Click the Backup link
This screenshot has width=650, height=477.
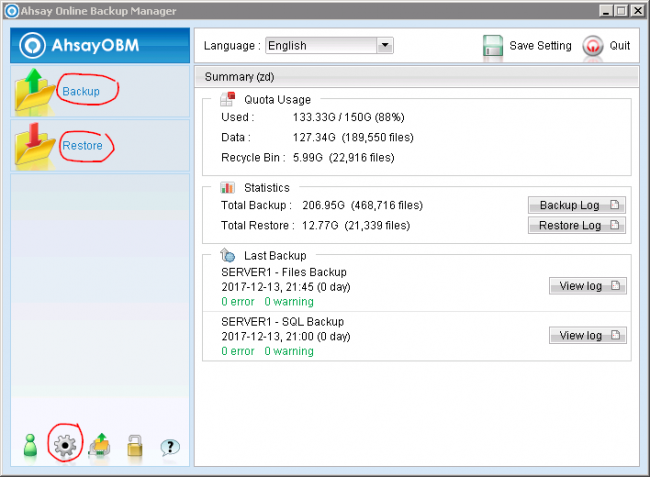coord(81,91)
